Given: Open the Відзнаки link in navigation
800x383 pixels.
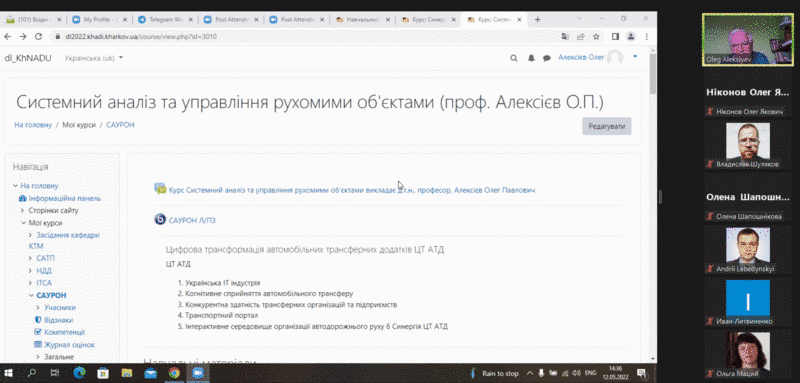Looking at the screenshot, I should (58, 320).
